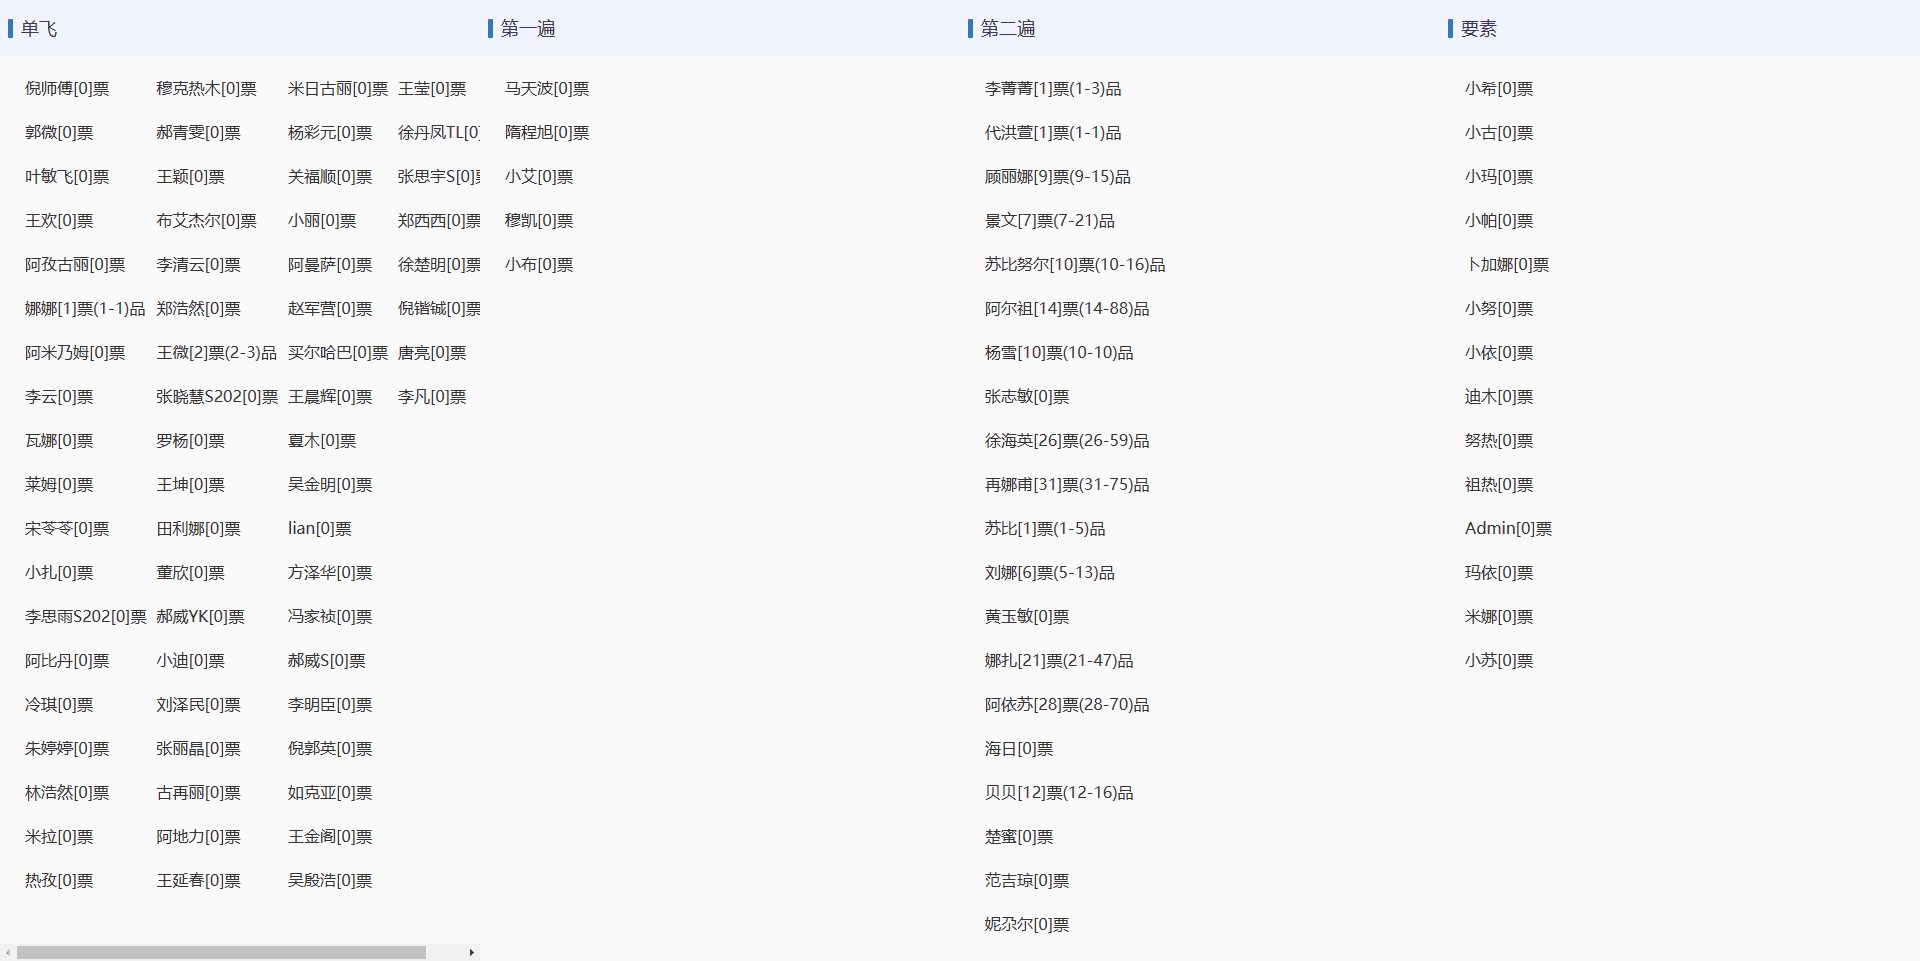1920x961 pixels.
Task: Click entry 王微[2]票(2-3)品
Action: point(216,353)
